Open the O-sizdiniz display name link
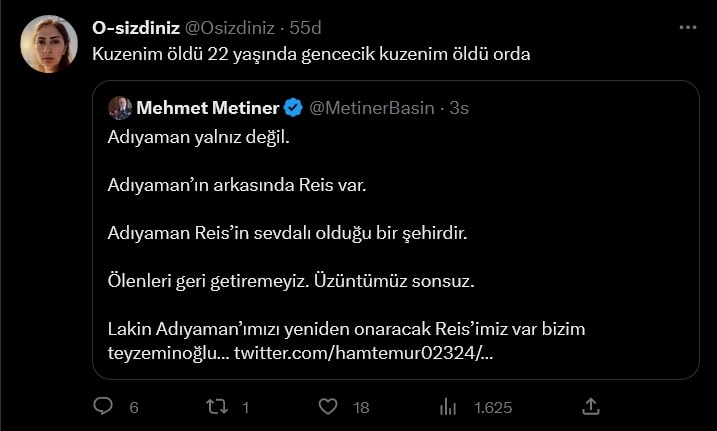Image resolution: width=717 pixels, height=431 pixels. [x=134, y=28]
